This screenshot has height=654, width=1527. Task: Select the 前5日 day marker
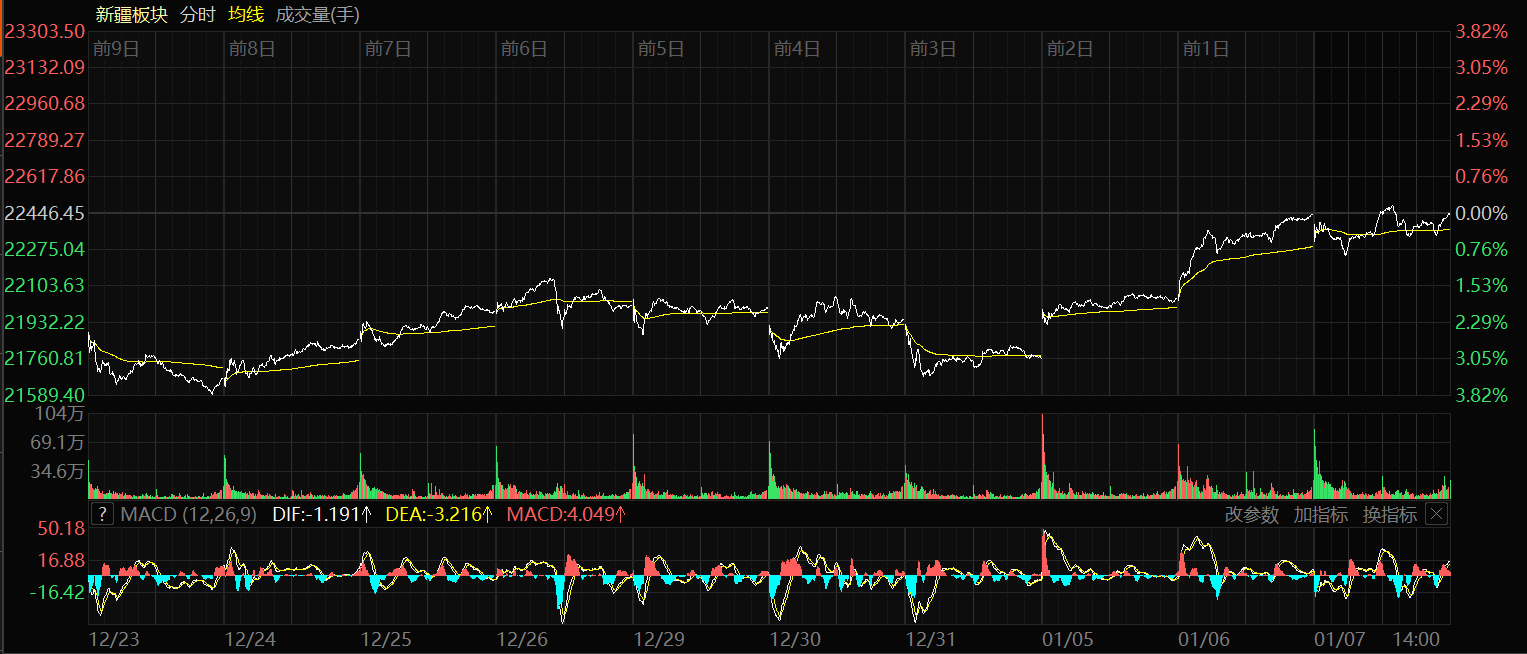[661, 48]
